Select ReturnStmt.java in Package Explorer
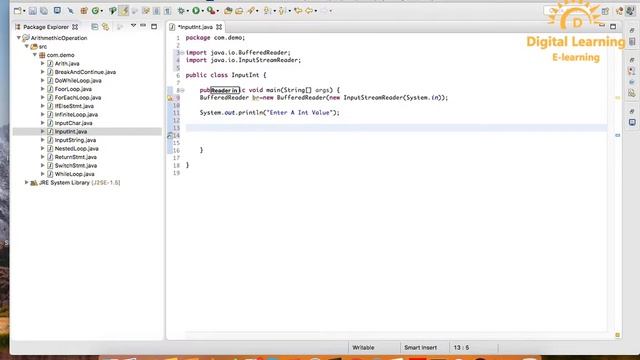This screenshot has width=640, height=360. point(76,157)
